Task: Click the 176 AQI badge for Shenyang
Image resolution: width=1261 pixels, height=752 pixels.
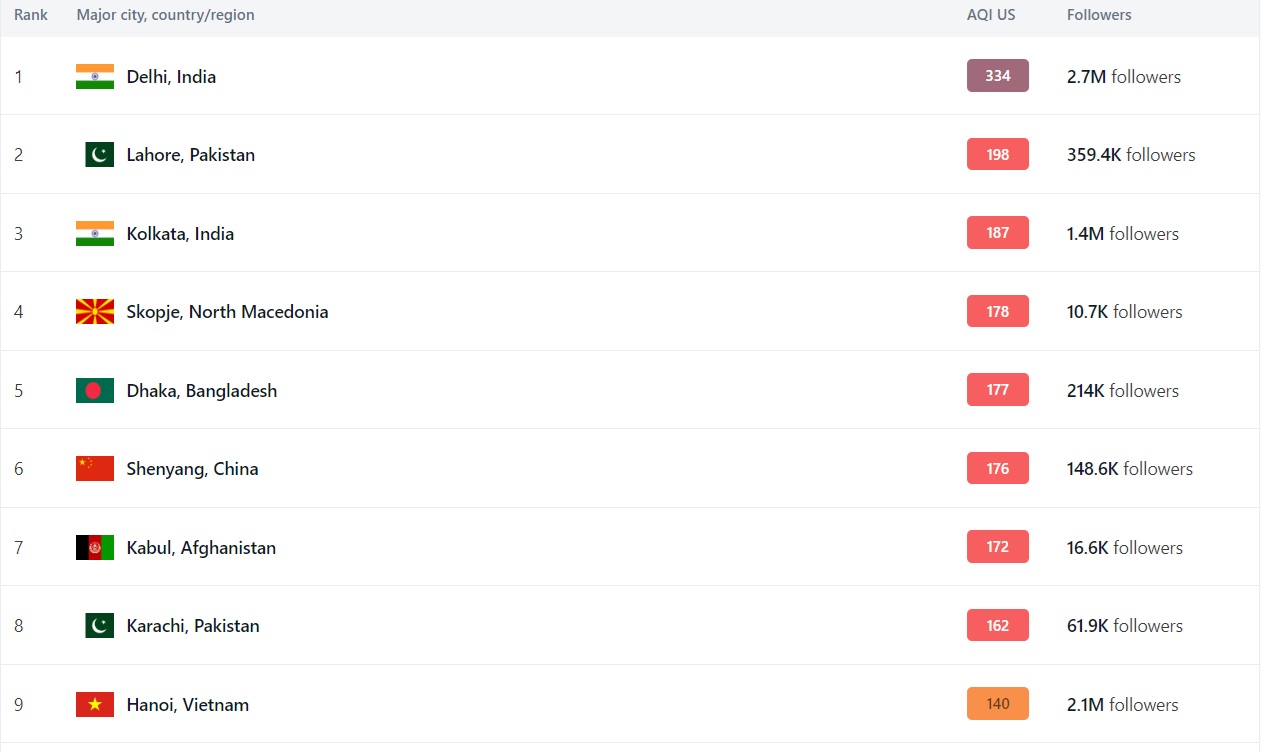Action: [998, 468]
